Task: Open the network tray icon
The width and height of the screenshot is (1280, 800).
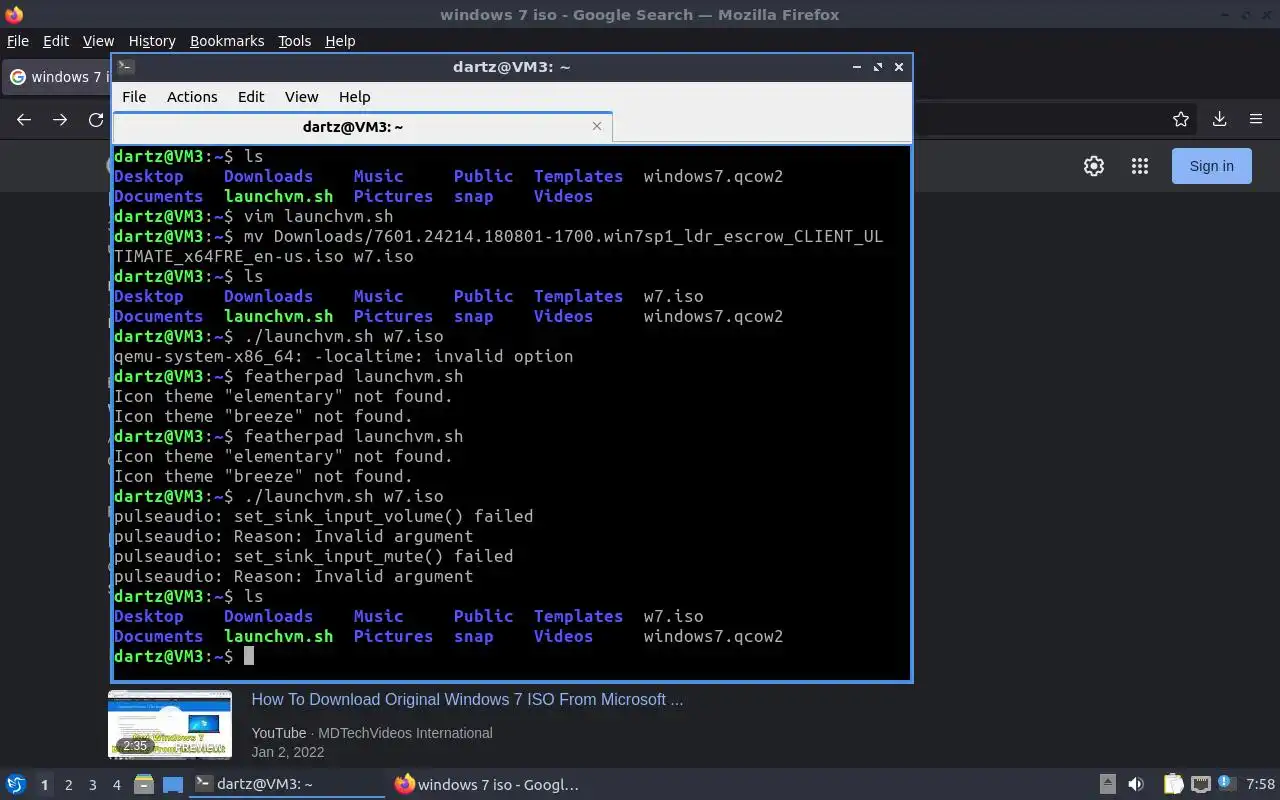Action: point(1201,784)
